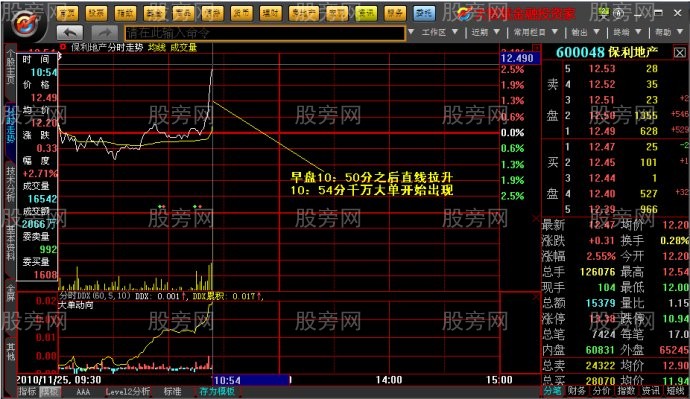Image resolution: width=690 pixels, height=399 pixels.
Task: Click the 均线 legend label
Action: 157,47
